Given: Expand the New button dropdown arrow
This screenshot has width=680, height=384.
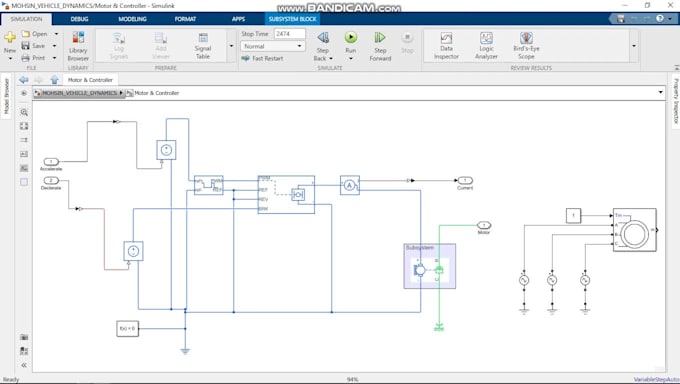Looking at the screenshot, I should tap(10, 58).
